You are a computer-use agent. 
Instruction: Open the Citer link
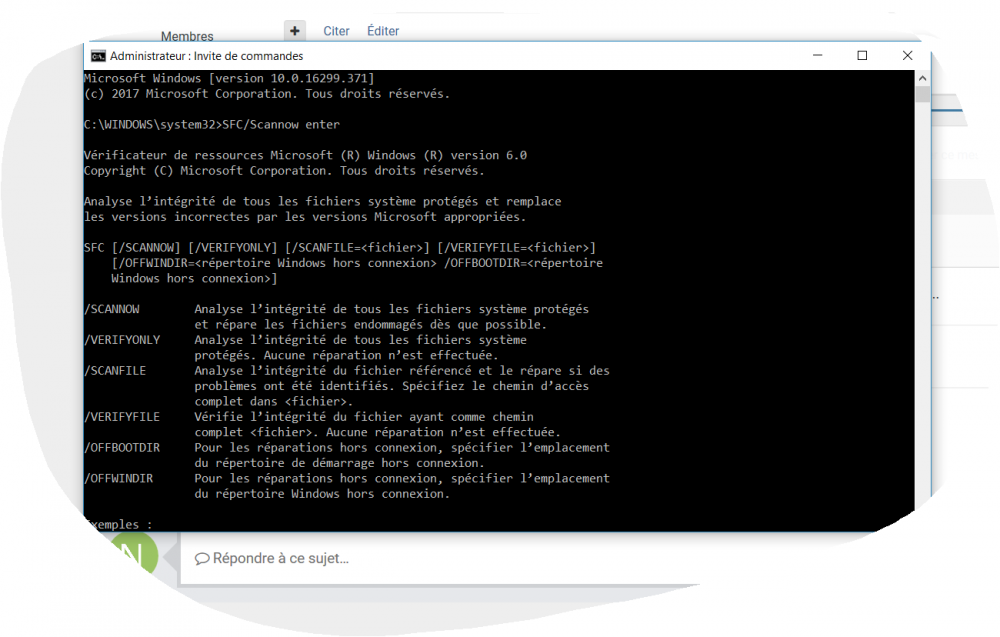[x=336, y=31]
